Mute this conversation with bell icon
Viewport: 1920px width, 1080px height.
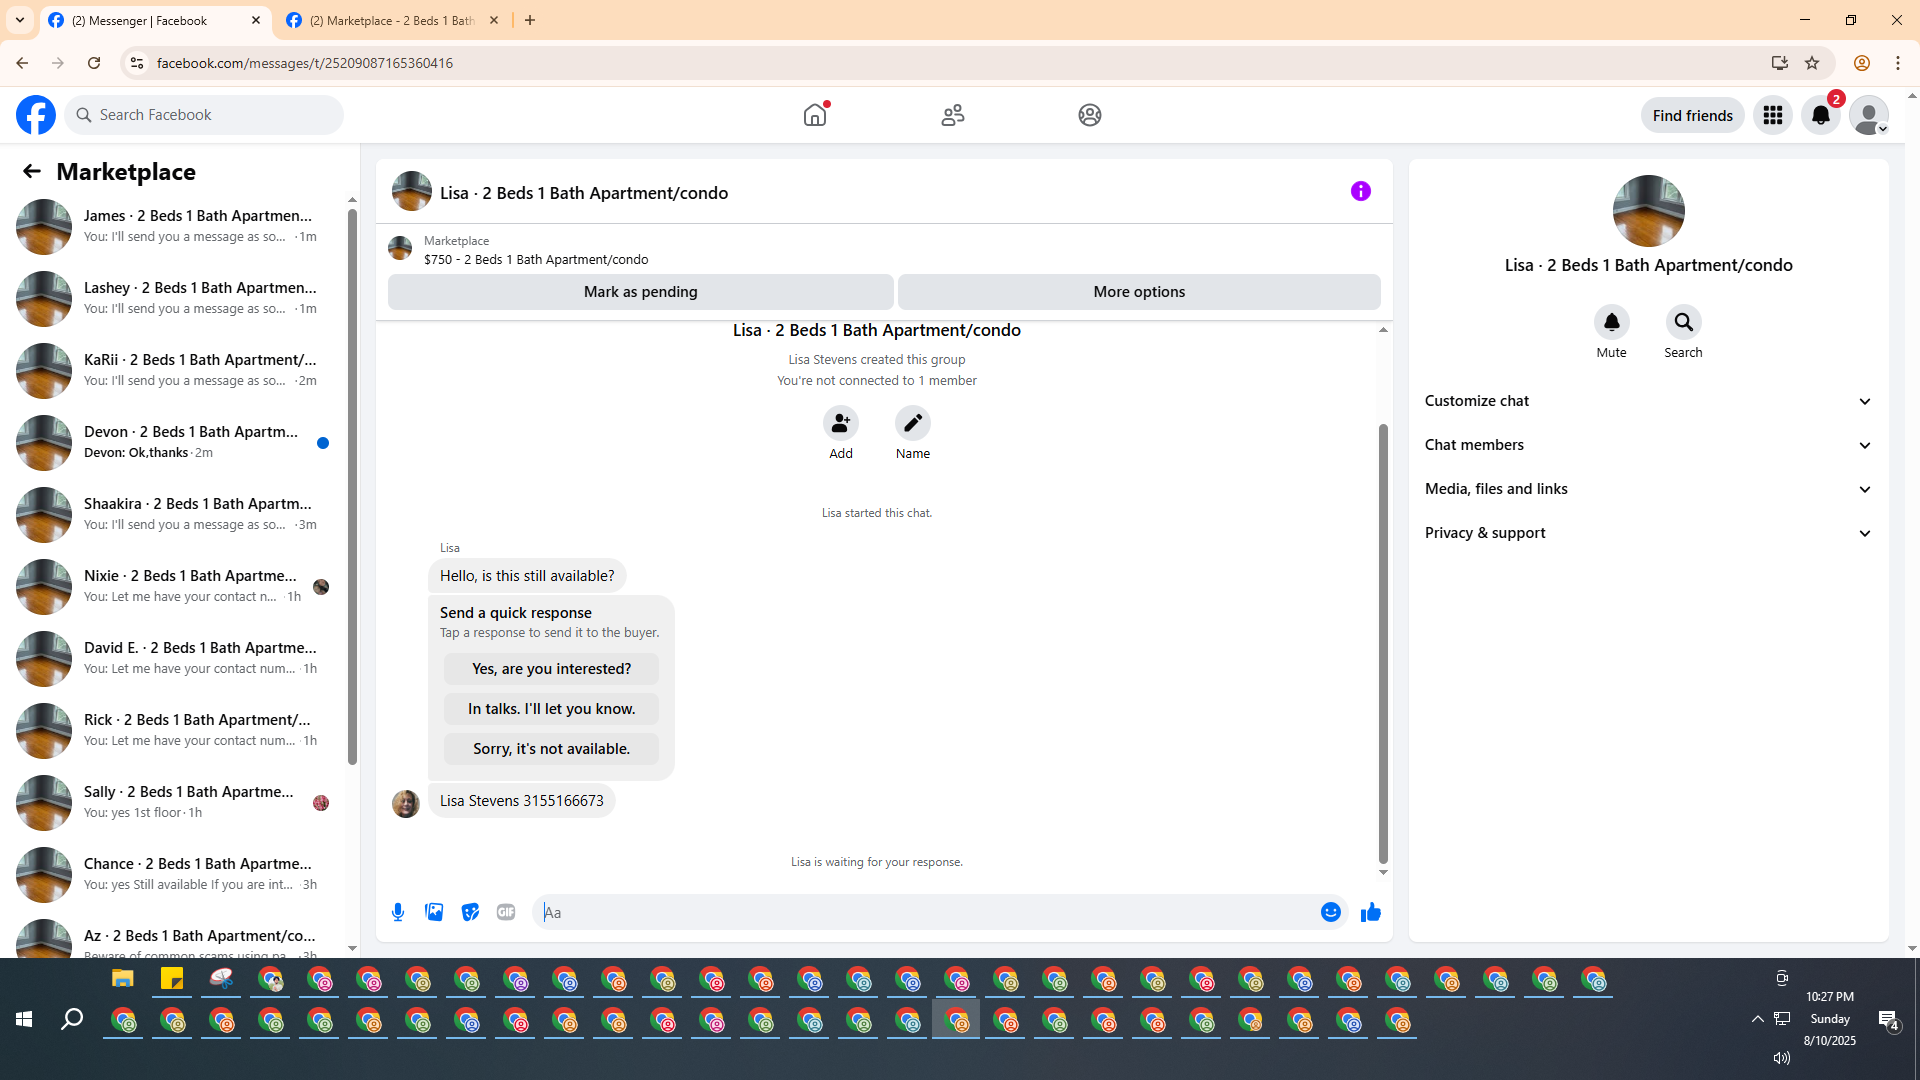(x=1611, y=322)
